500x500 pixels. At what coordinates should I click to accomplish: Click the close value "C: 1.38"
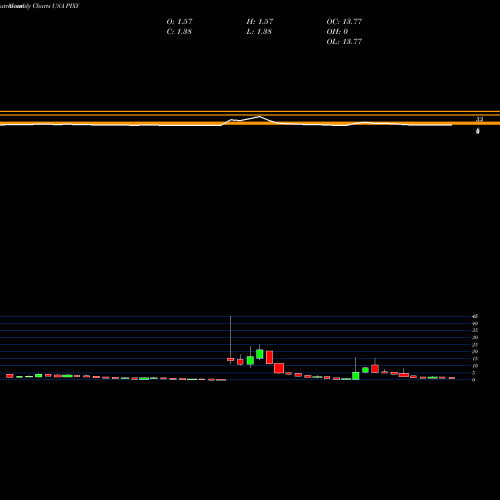tap(179, 32)
